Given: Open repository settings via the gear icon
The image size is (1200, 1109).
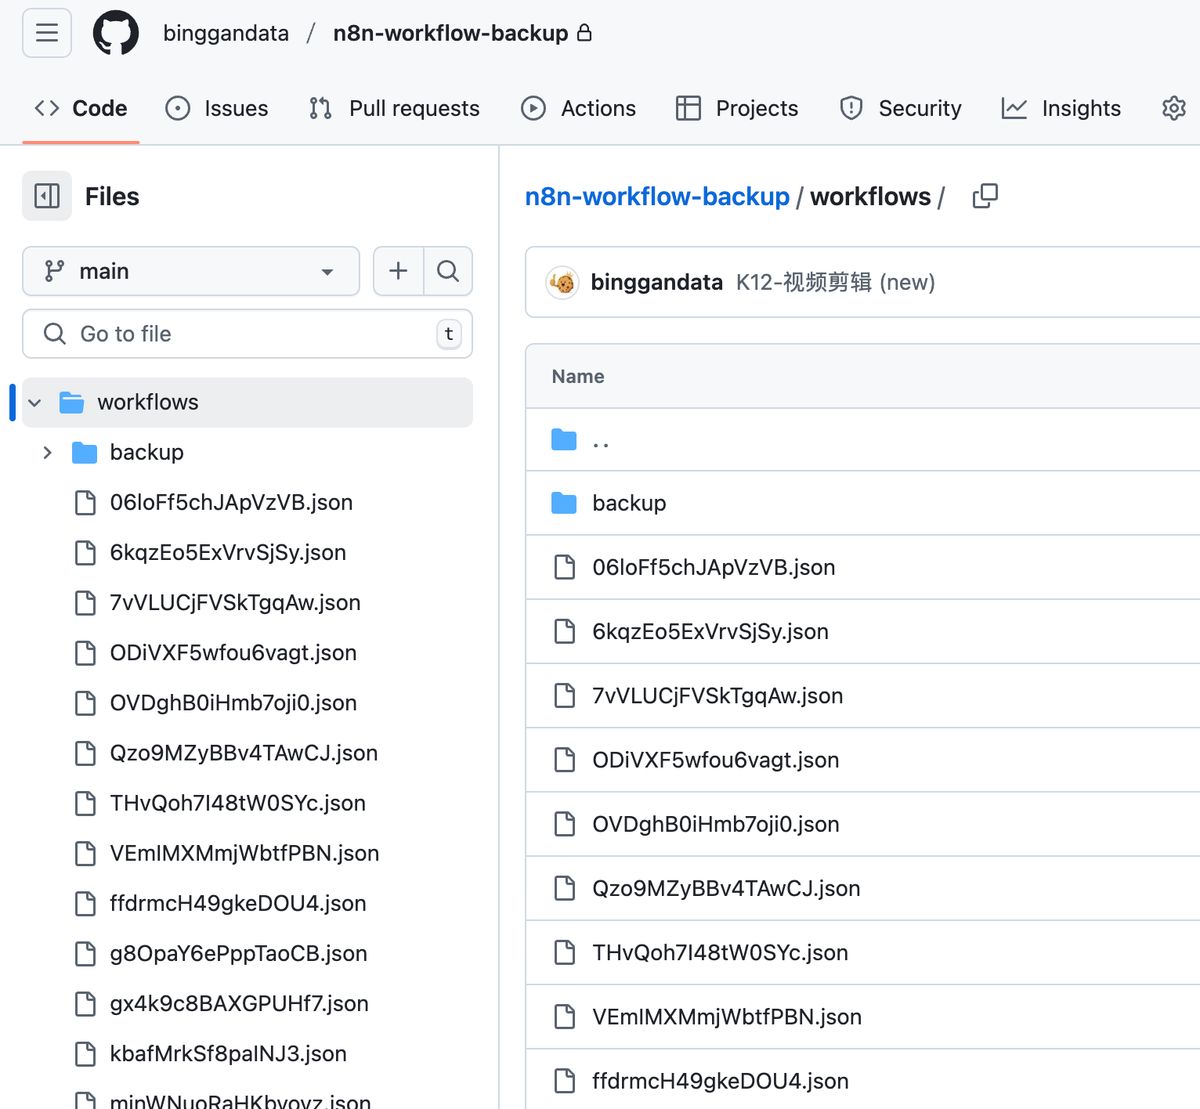Looking at the screenshot, I should pos(1173,108).
